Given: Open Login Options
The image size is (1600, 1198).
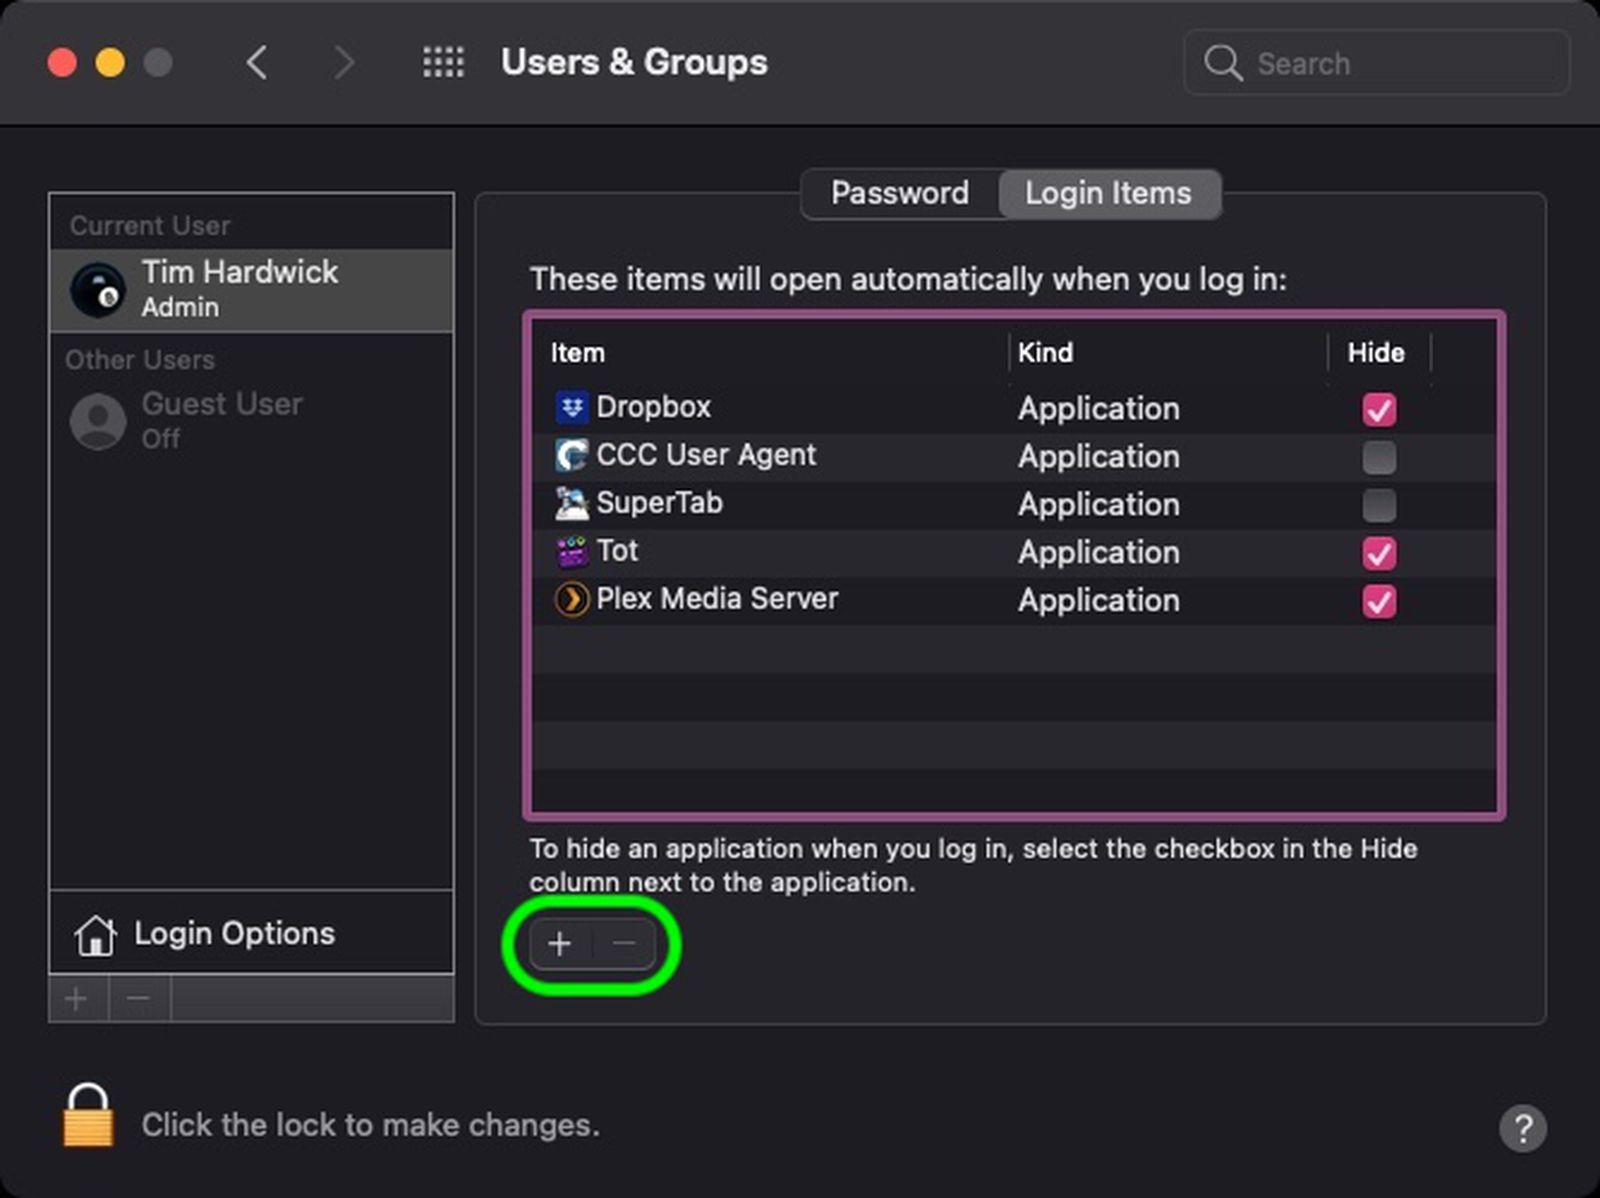Looking at the screenshot, I should (x=234, y=933).
